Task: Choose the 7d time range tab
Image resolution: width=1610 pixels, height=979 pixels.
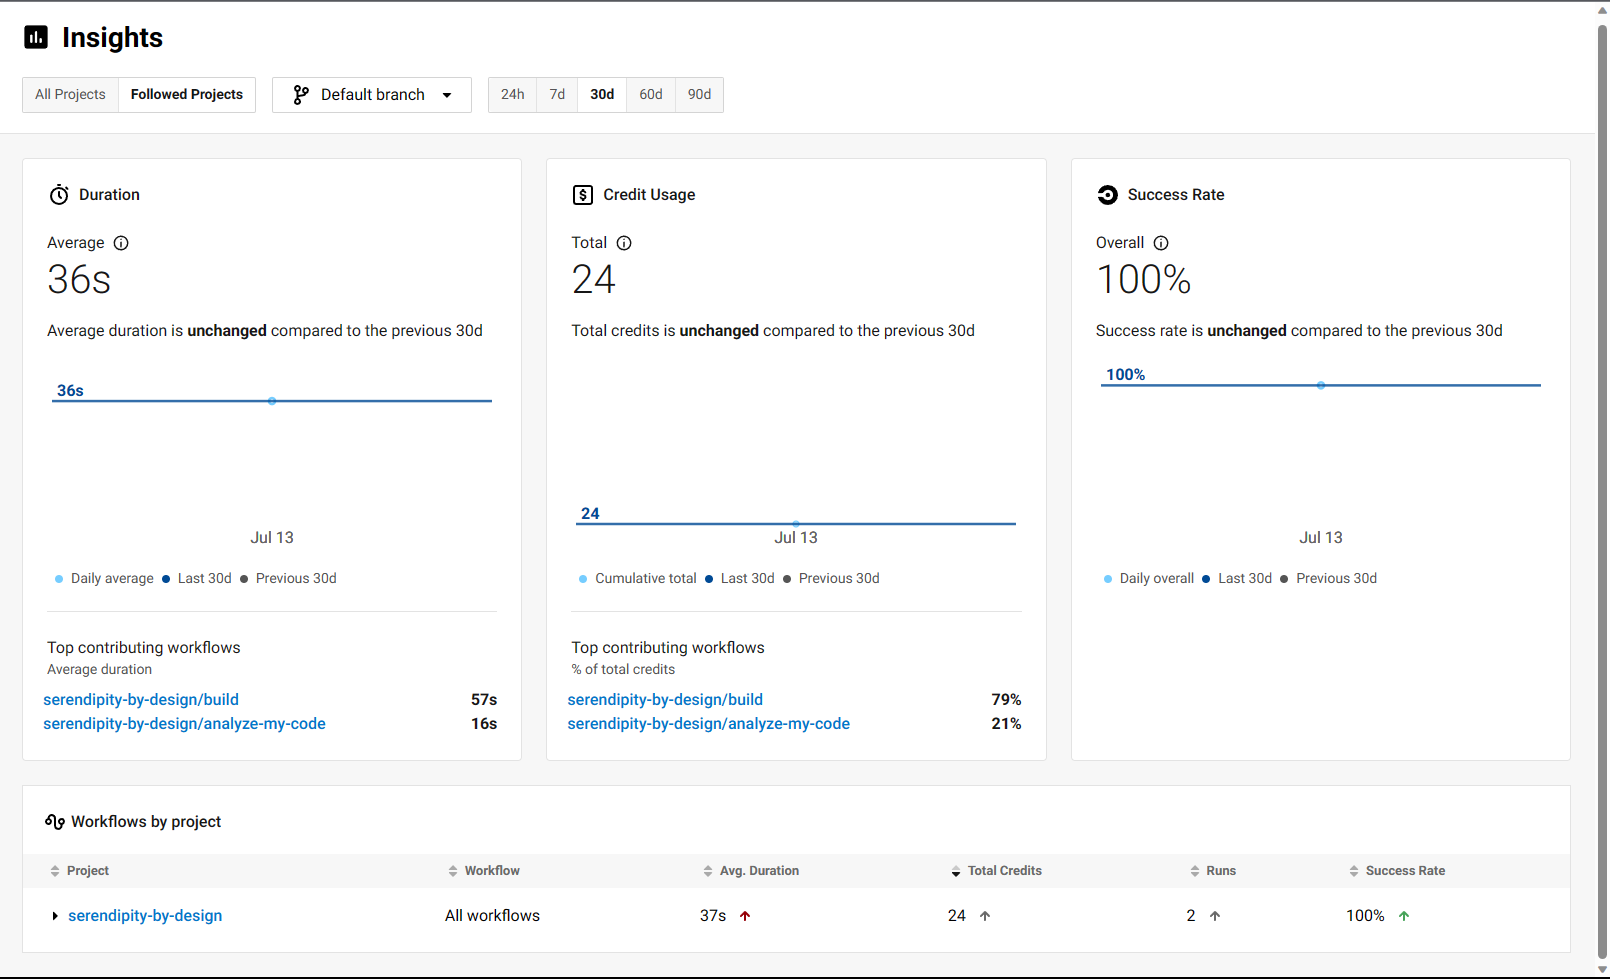Action: [x=557, y=95]
